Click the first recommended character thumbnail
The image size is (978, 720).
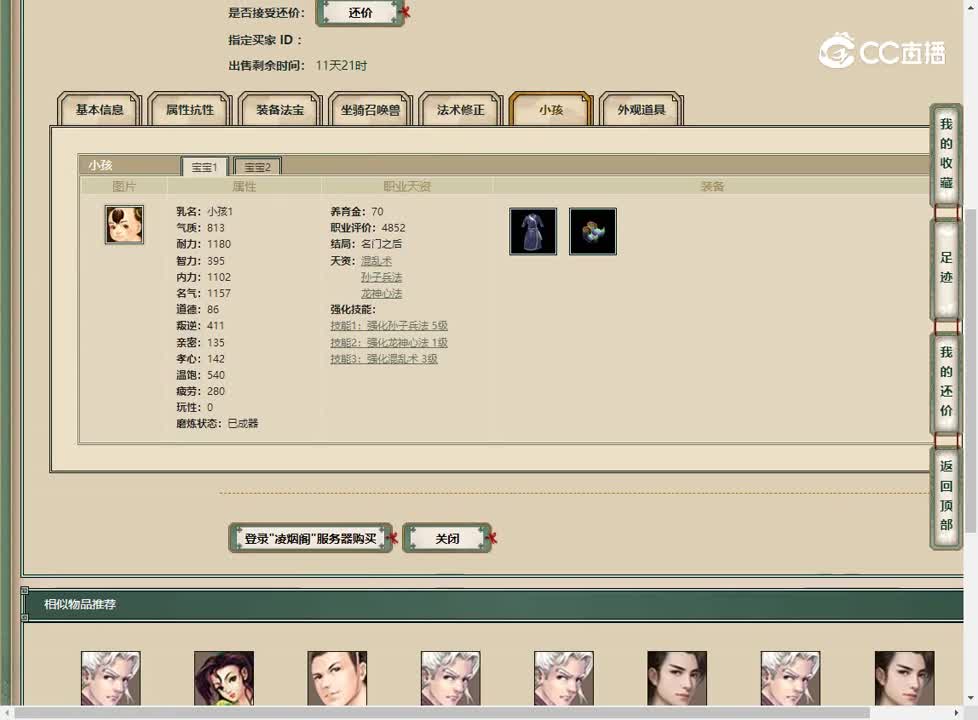(x=110, y=678)
